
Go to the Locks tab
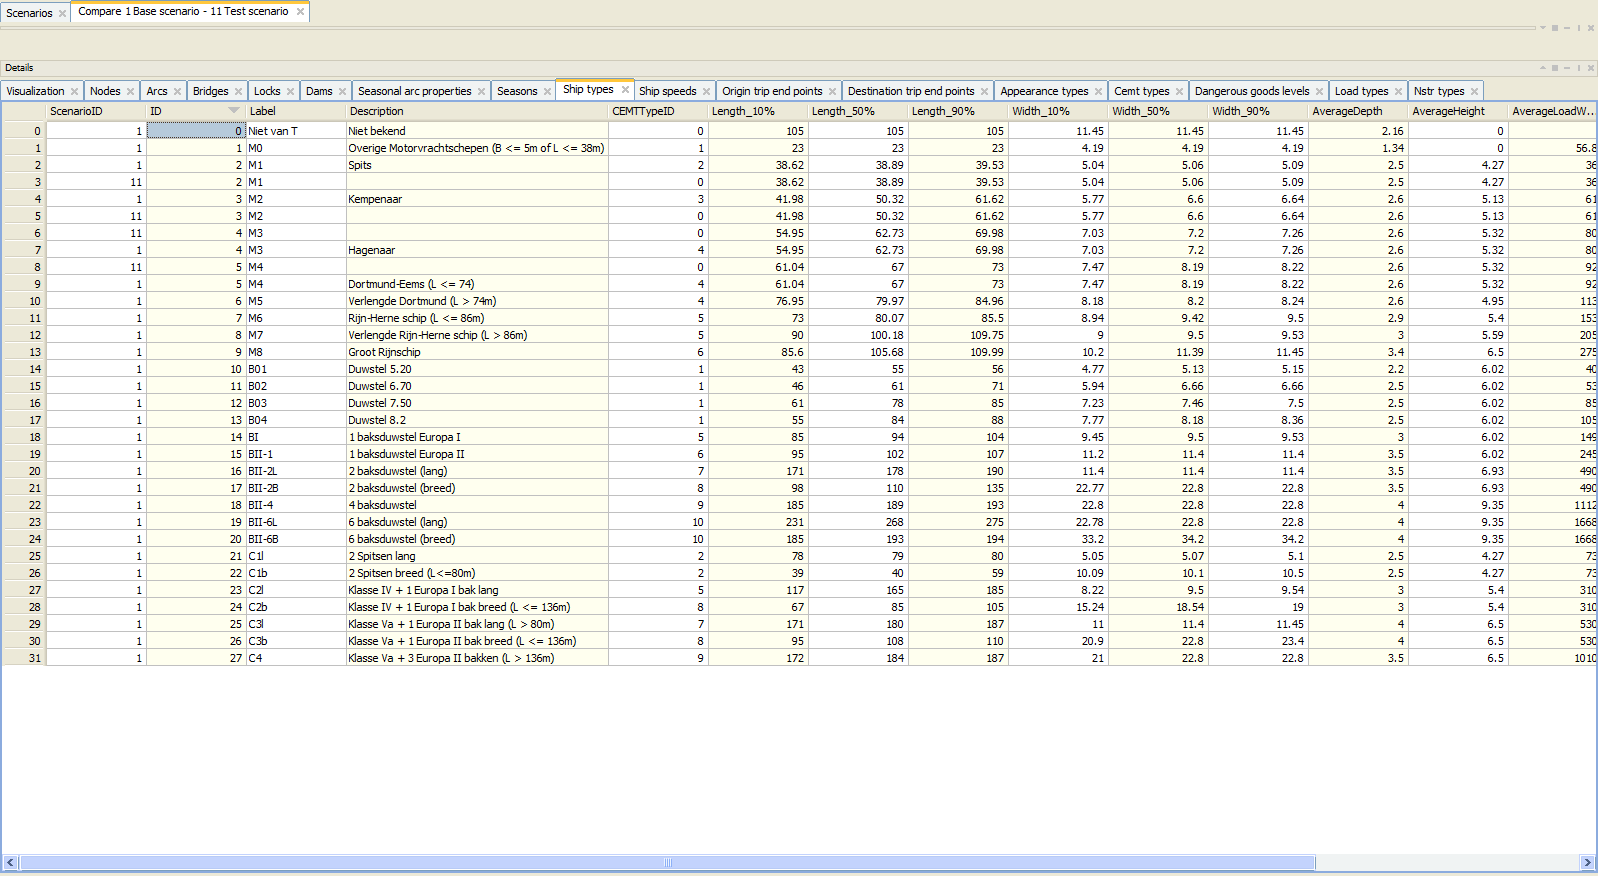pyautogui.click(x=267, y=91)
